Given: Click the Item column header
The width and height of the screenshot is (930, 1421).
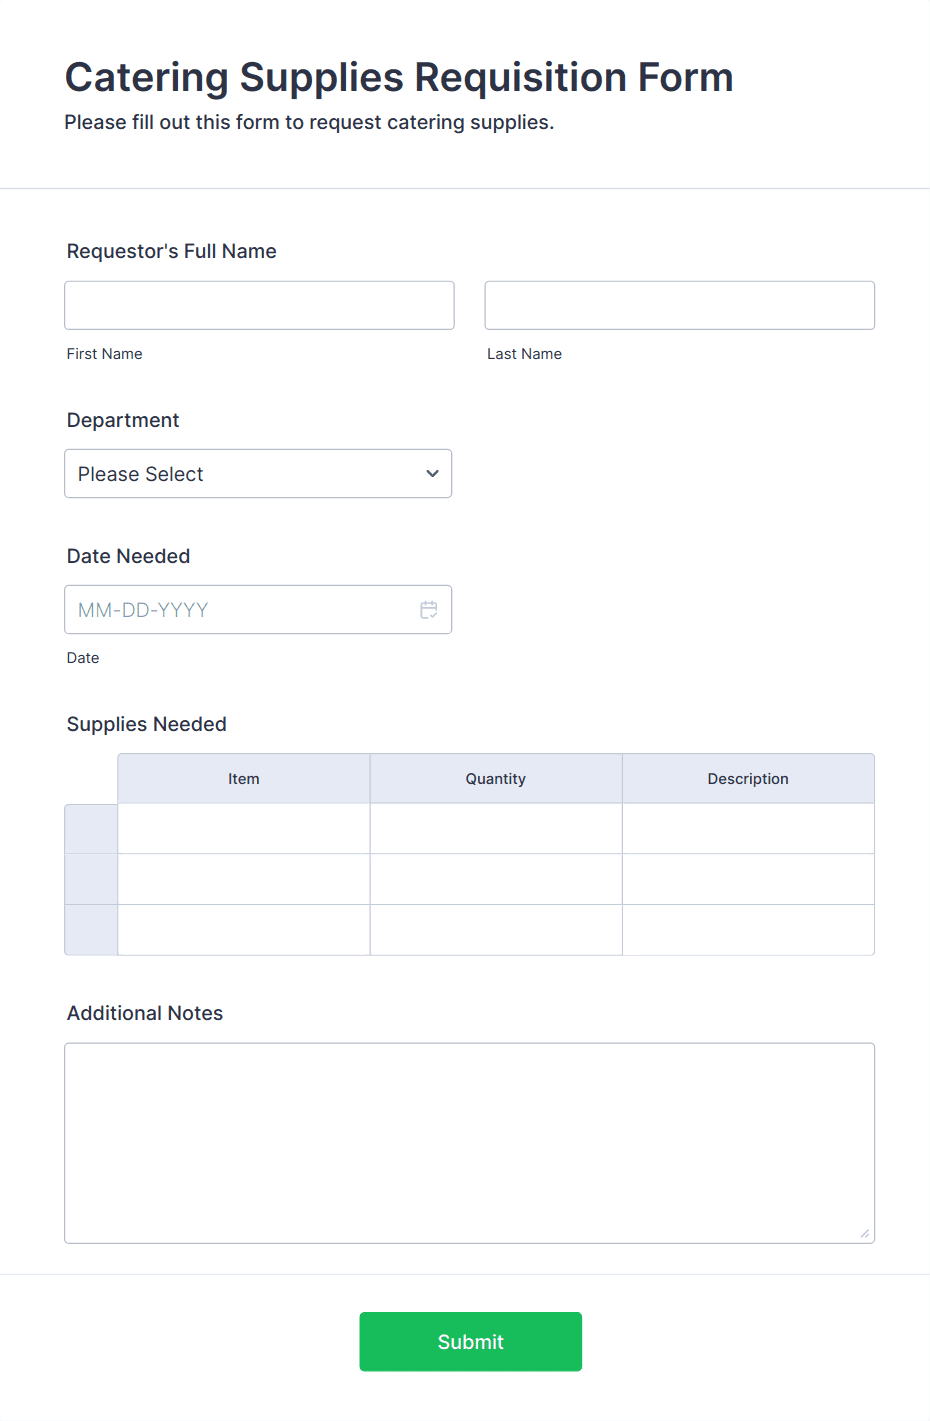Looking at the screenshot, I should tap(243, 778).
